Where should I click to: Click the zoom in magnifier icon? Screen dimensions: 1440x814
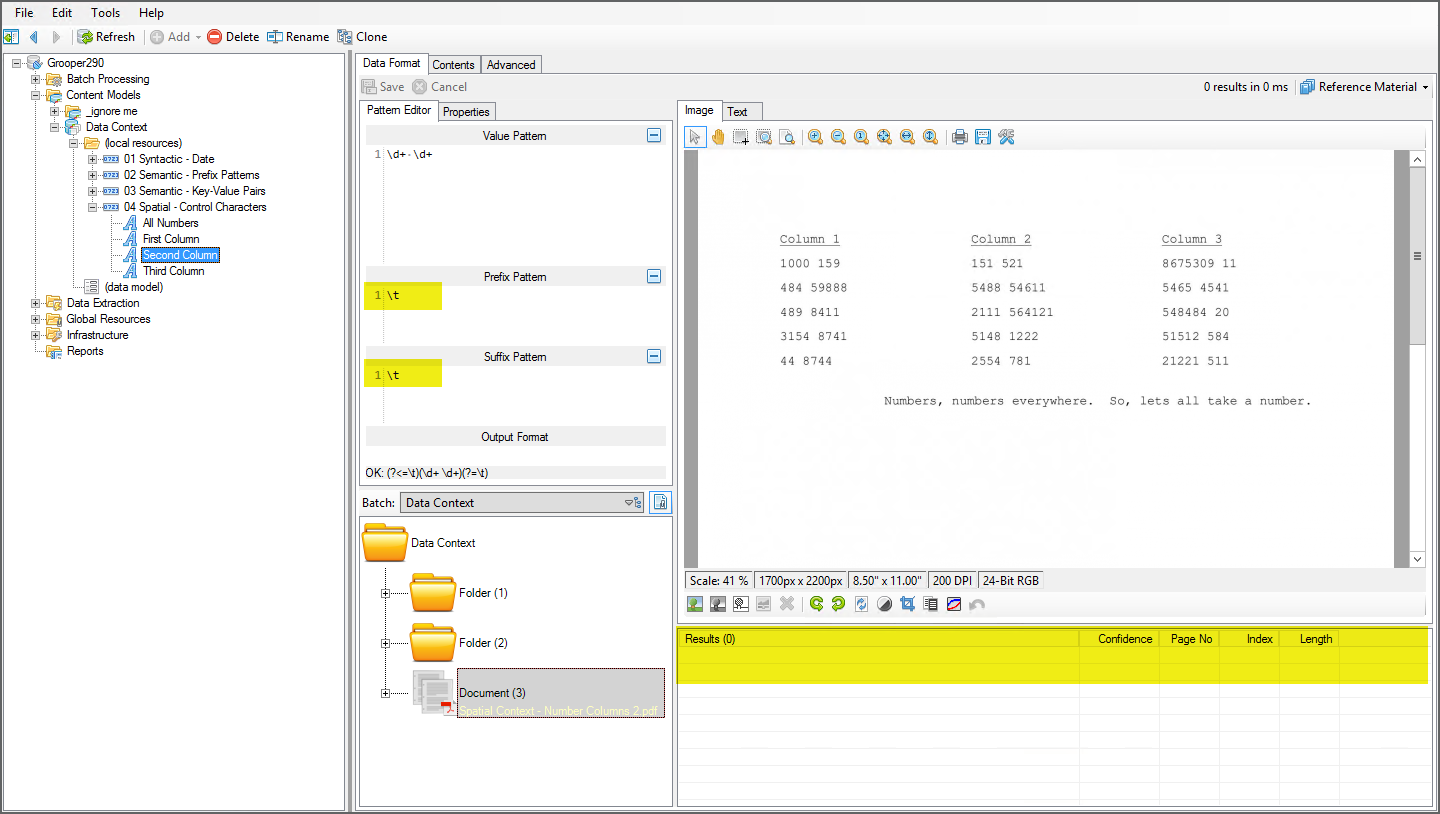click(x=815, y=137)
